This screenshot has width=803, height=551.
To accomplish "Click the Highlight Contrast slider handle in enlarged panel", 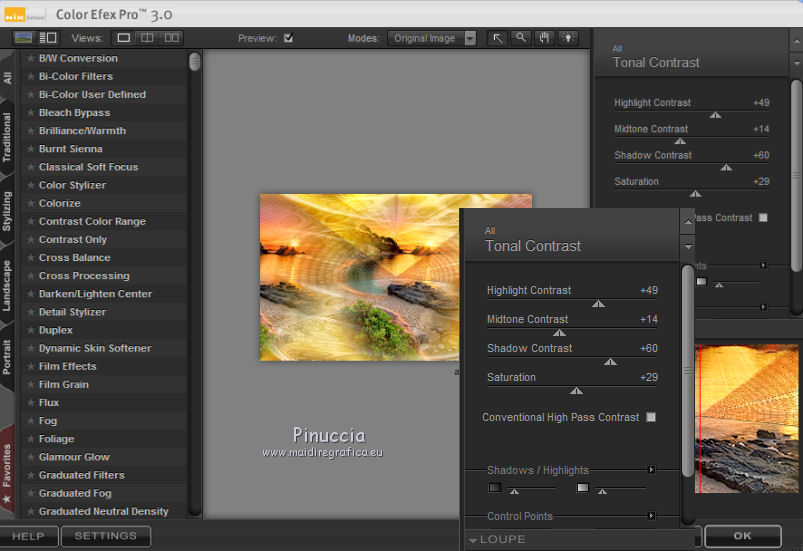I will point(598,304).
